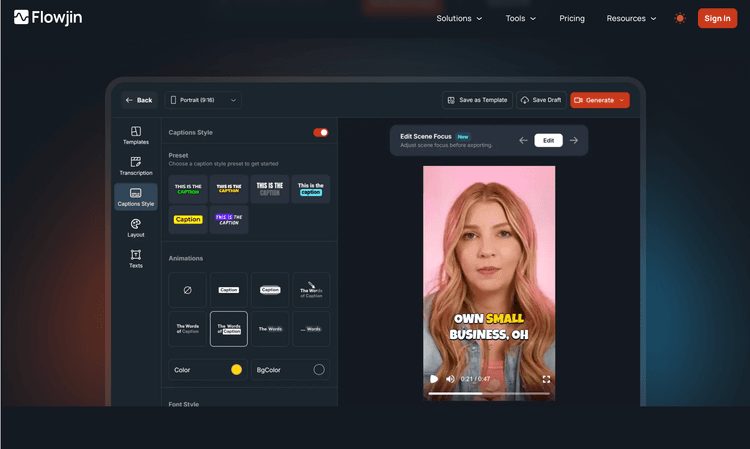750x449 pixels.
Task: Open the Layout sidebar panel
Action: click(136, 228)
